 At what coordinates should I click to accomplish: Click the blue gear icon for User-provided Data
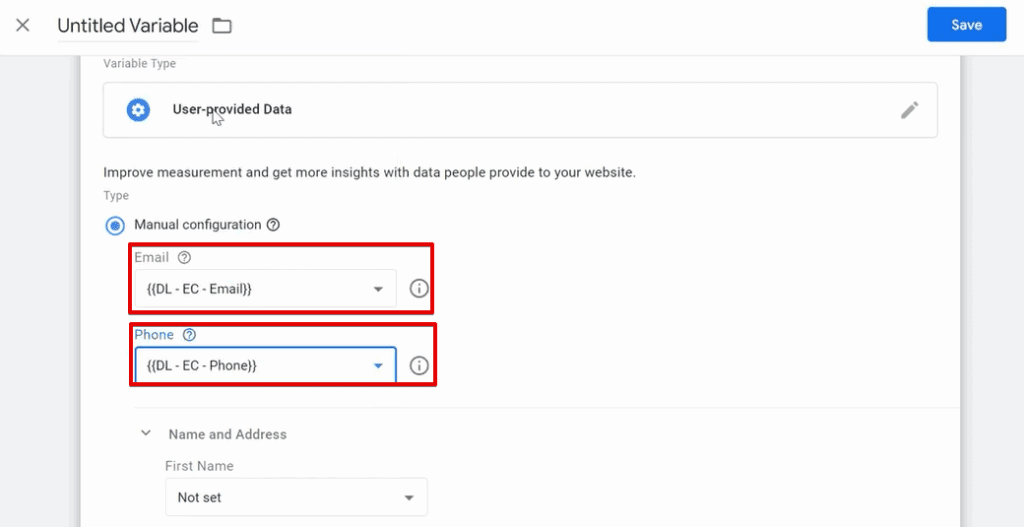click(x=138, y=110)
